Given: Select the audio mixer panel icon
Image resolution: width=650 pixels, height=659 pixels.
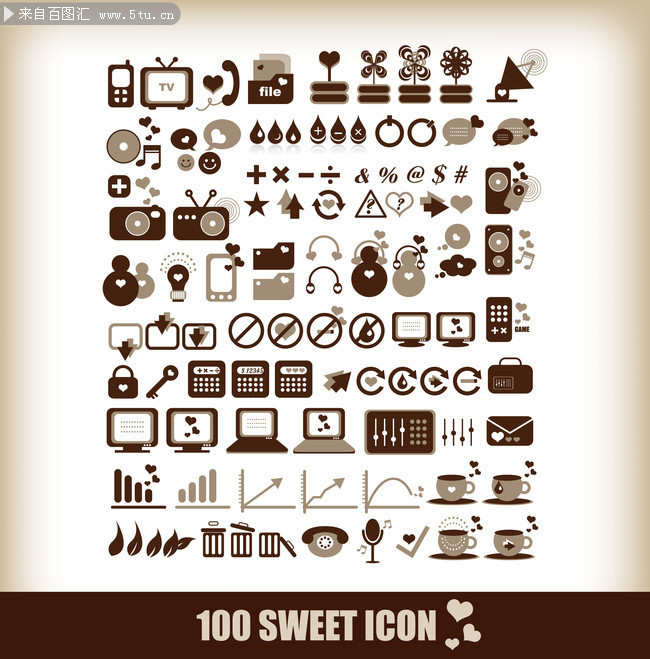Looking at the screenshot, I should click(x=400, y=432).
